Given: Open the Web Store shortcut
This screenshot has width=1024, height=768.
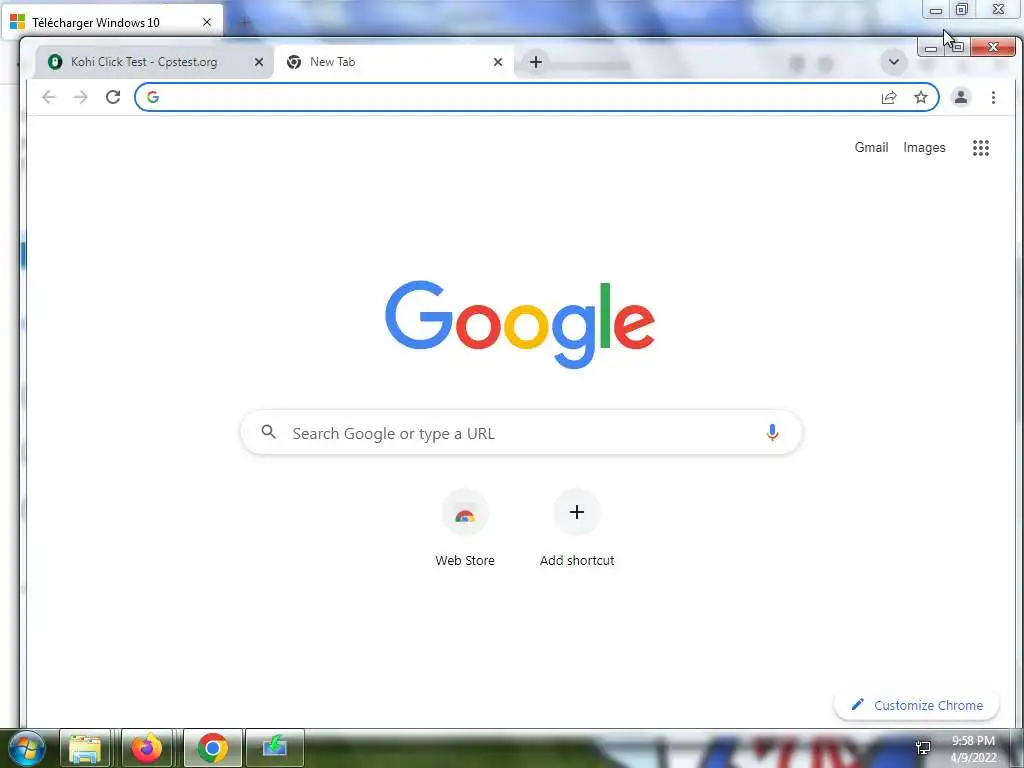Looking at the screenshot, I should (x=465, y=528).
